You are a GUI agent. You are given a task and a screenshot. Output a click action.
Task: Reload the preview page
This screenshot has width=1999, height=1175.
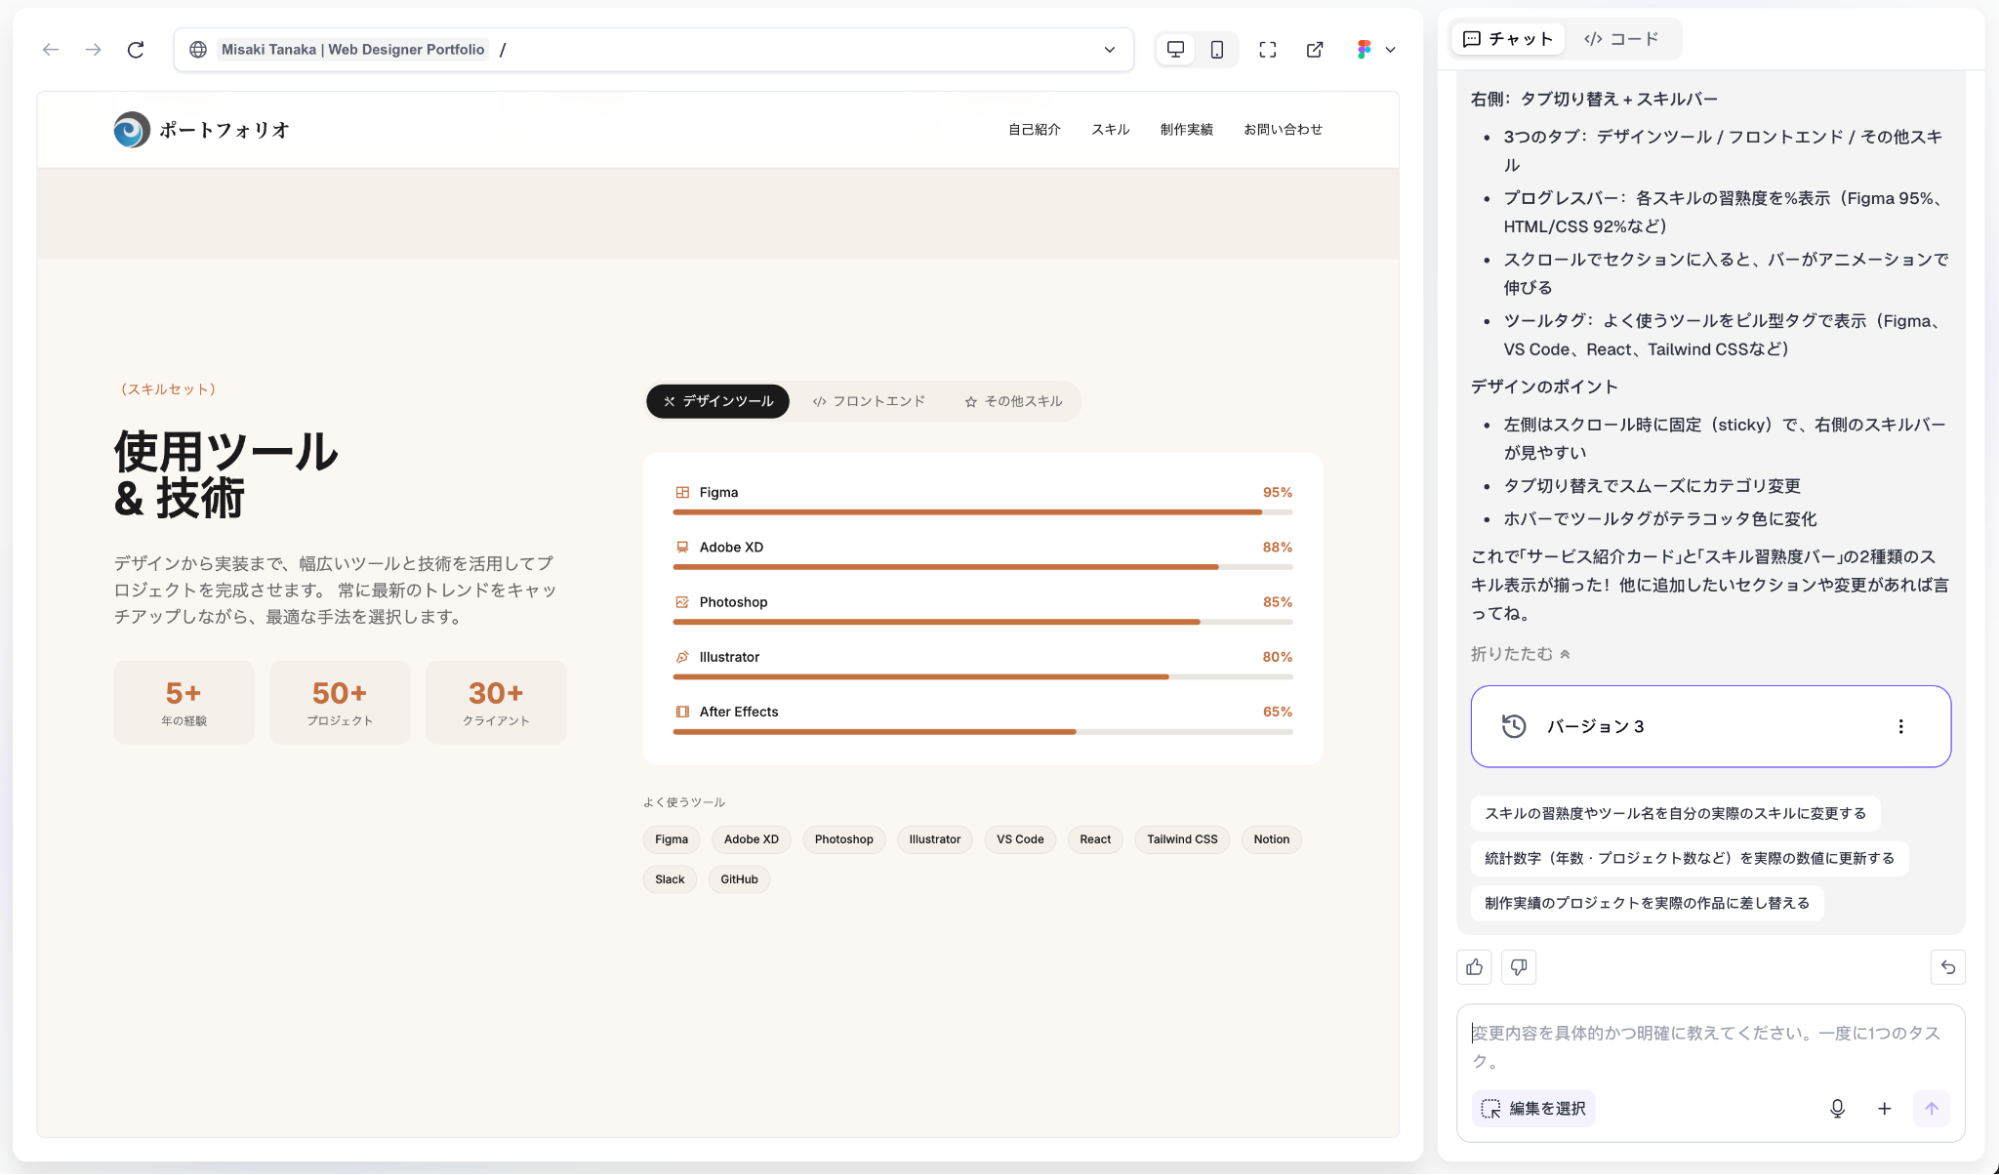[136, 49]
